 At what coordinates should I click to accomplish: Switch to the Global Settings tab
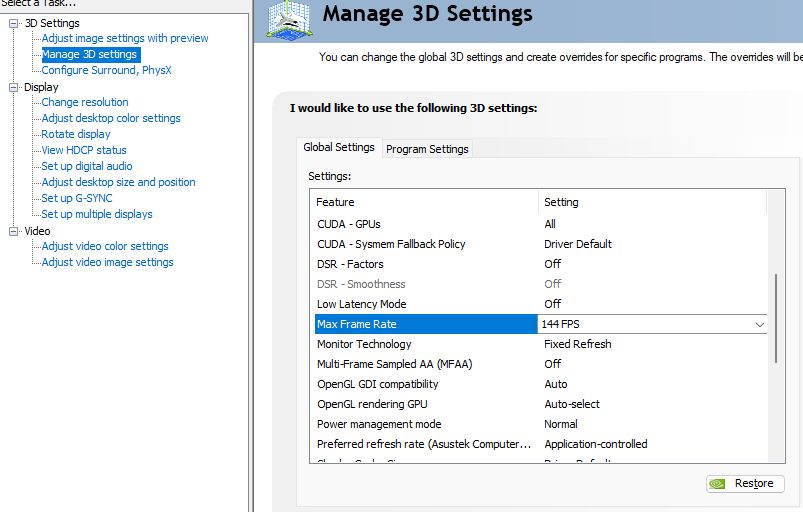[339, 147]
